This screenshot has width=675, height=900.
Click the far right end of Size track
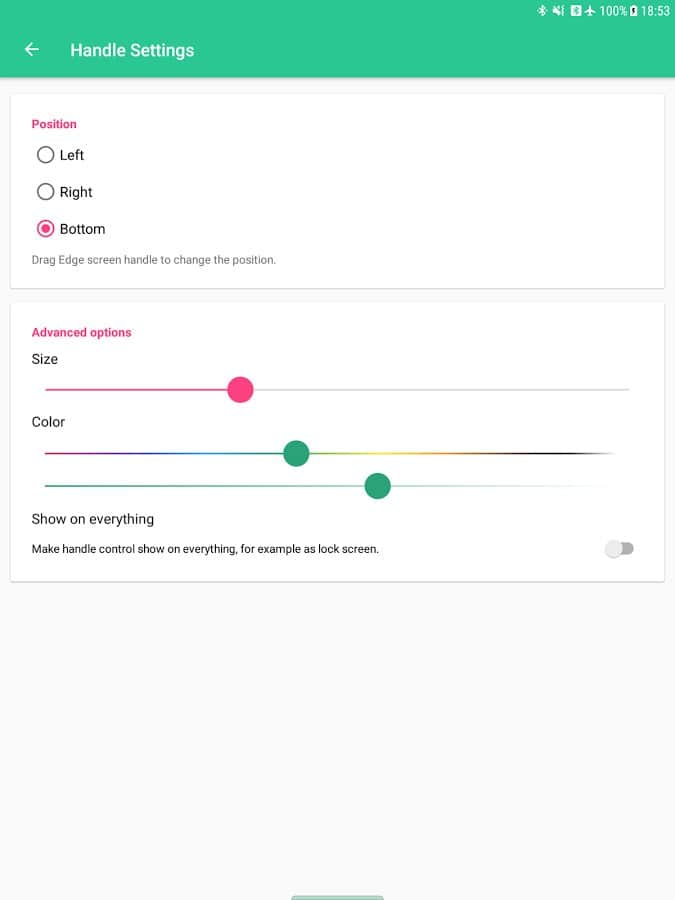[626, 390]
